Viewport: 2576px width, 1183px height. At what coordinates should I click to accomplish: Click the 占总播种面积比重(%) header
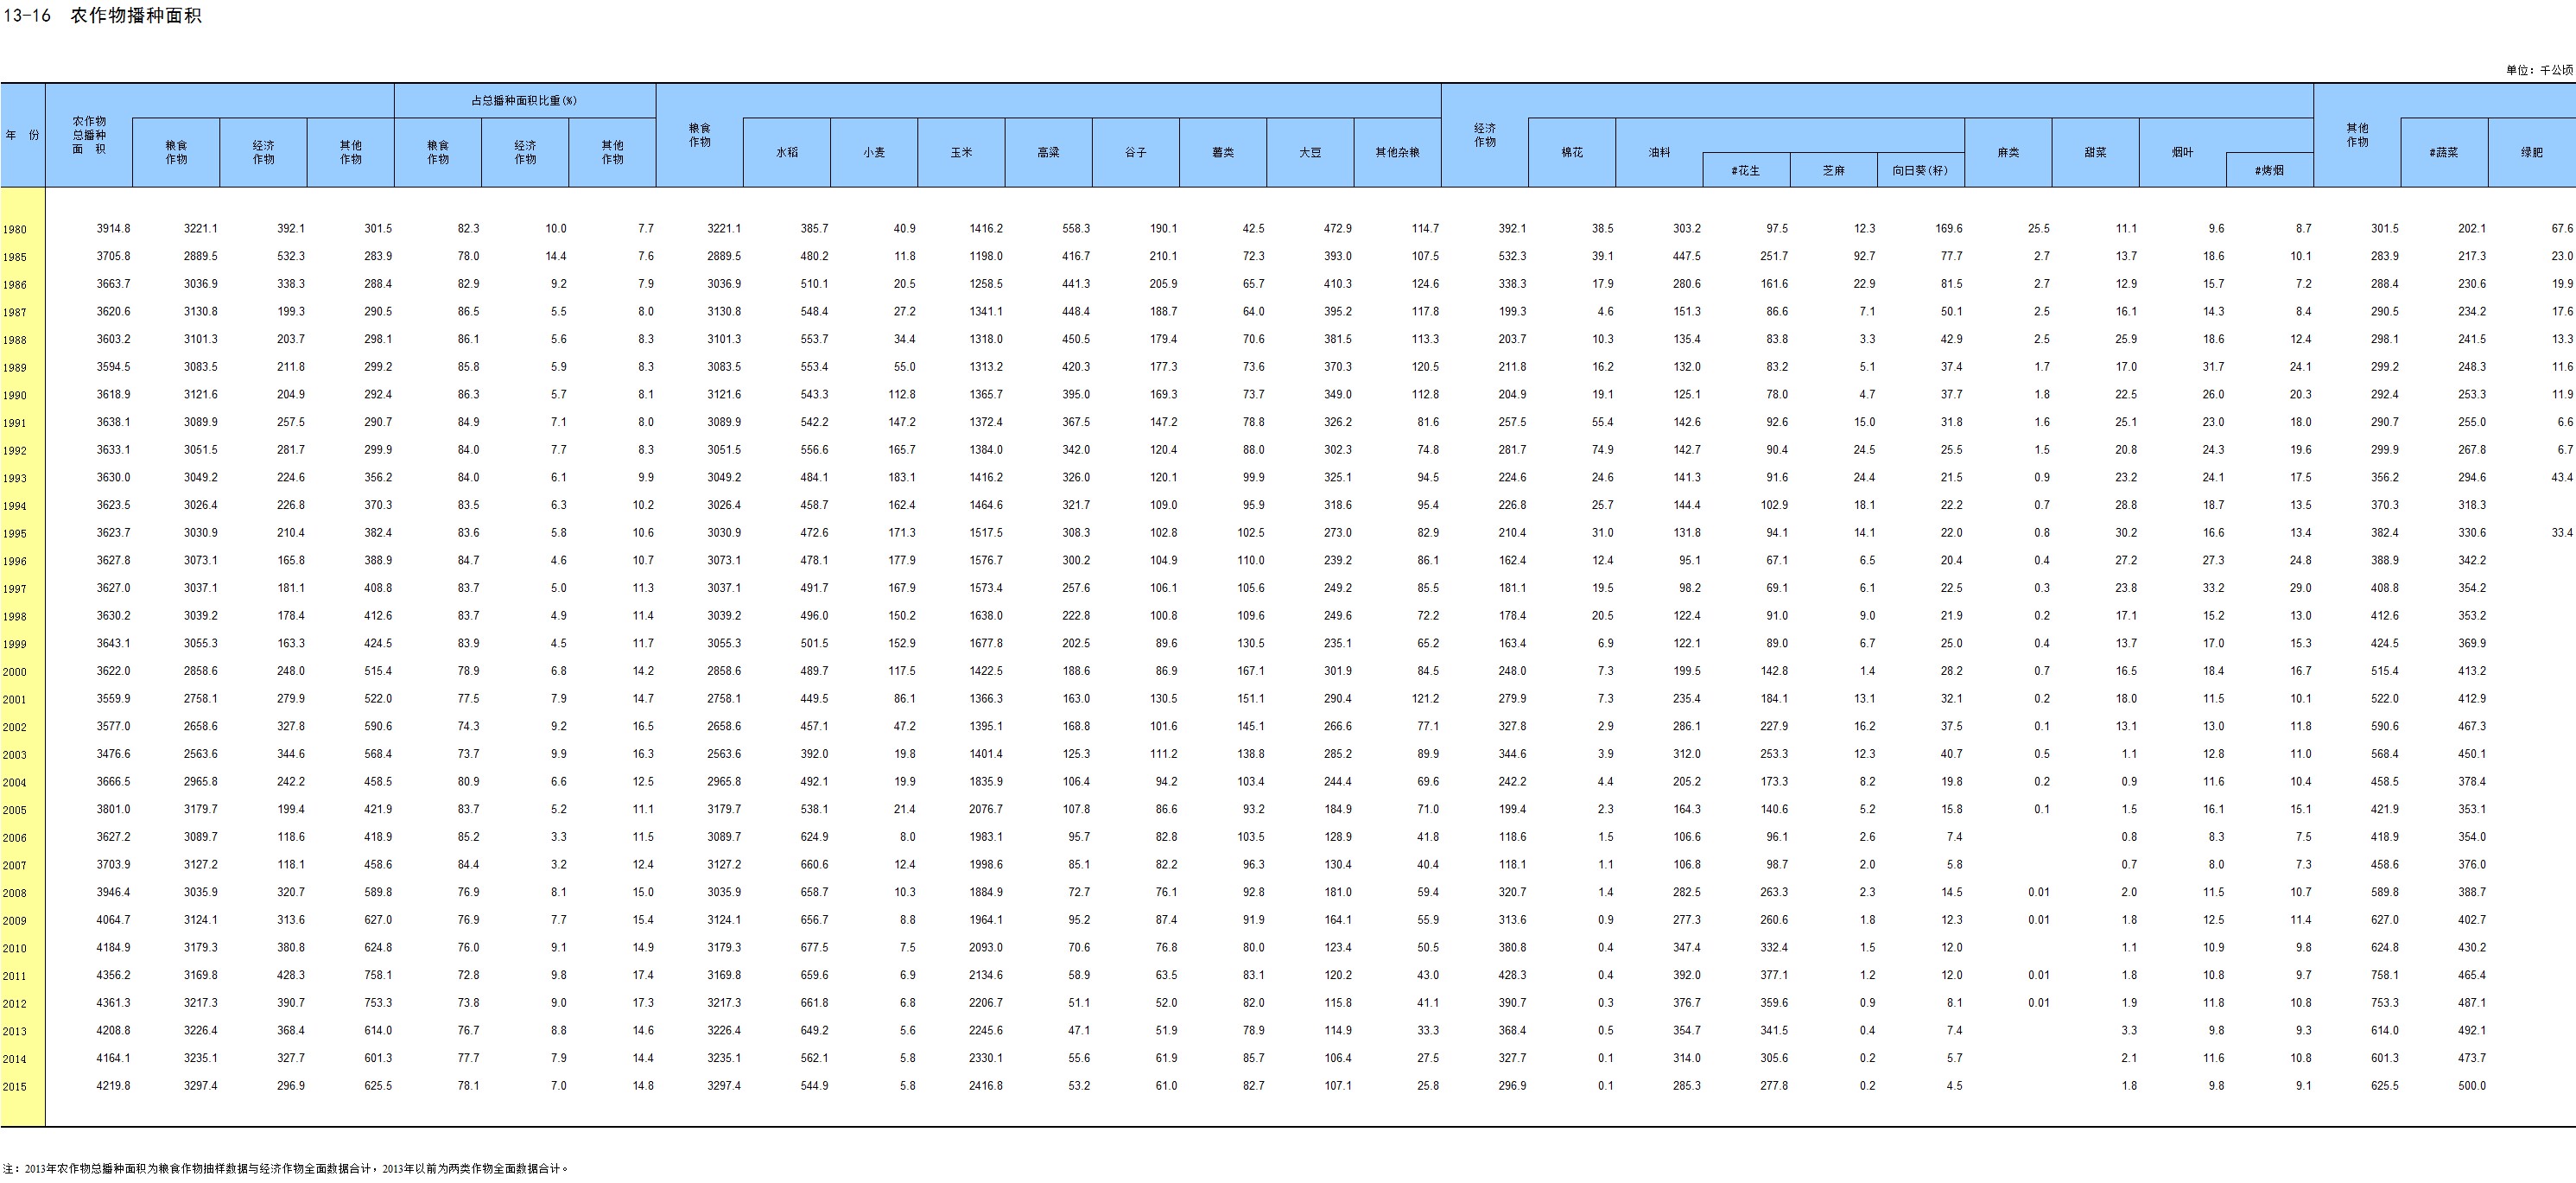(x=524, y=100)
